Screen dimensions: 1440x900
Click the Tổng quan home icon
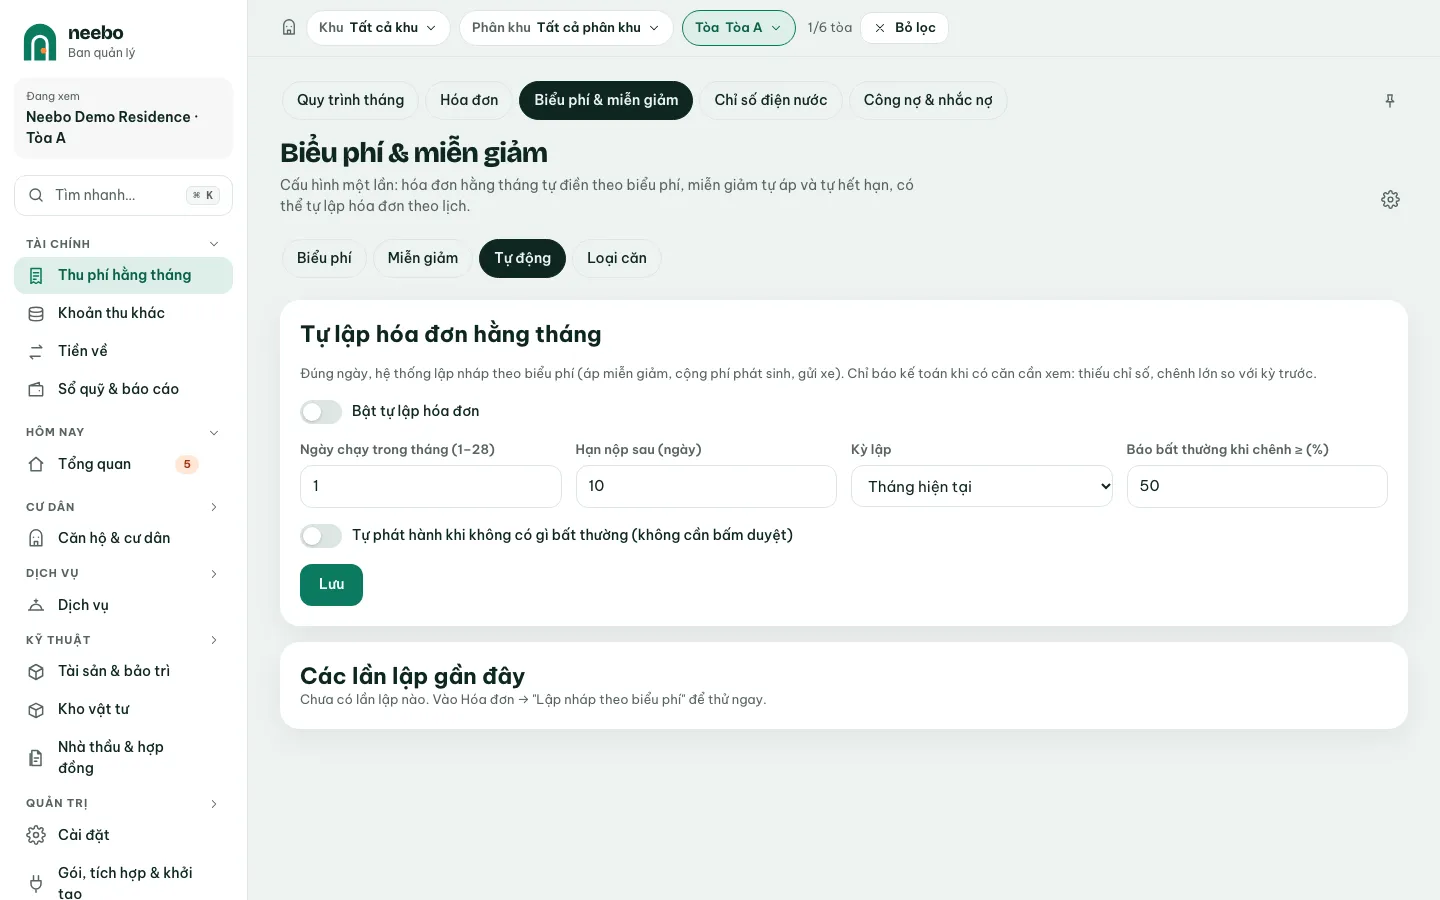[x=36, y=464]
